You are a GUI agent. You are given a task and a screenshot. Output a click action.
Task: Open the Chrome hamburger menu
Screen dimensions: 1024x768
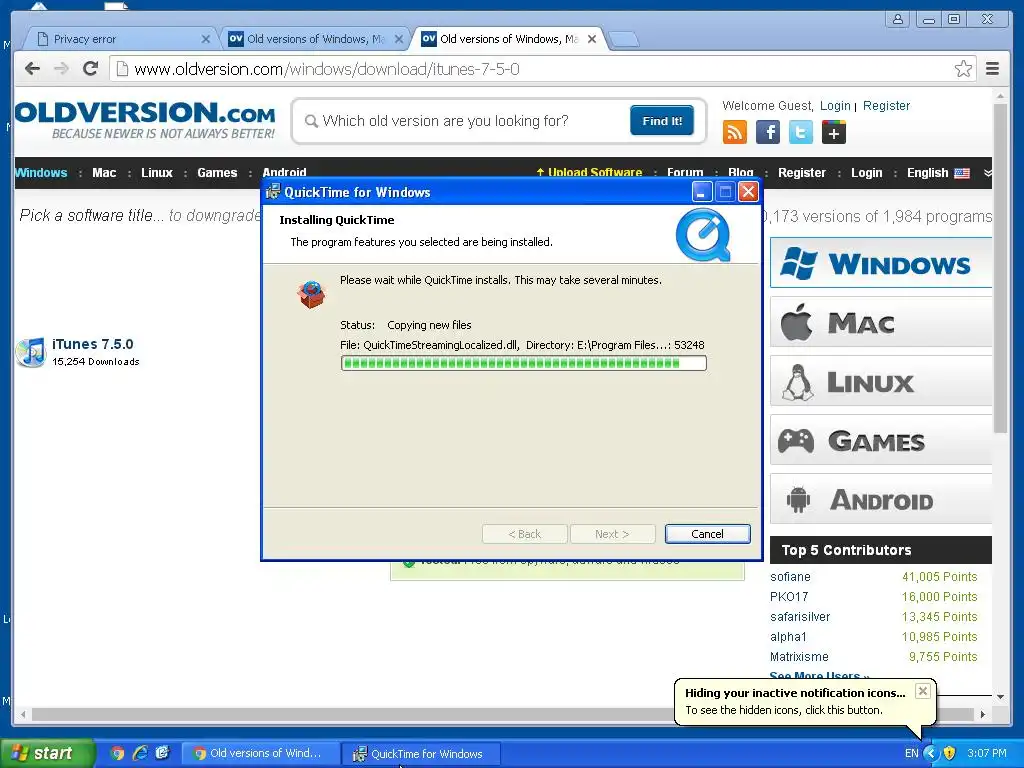992,69
